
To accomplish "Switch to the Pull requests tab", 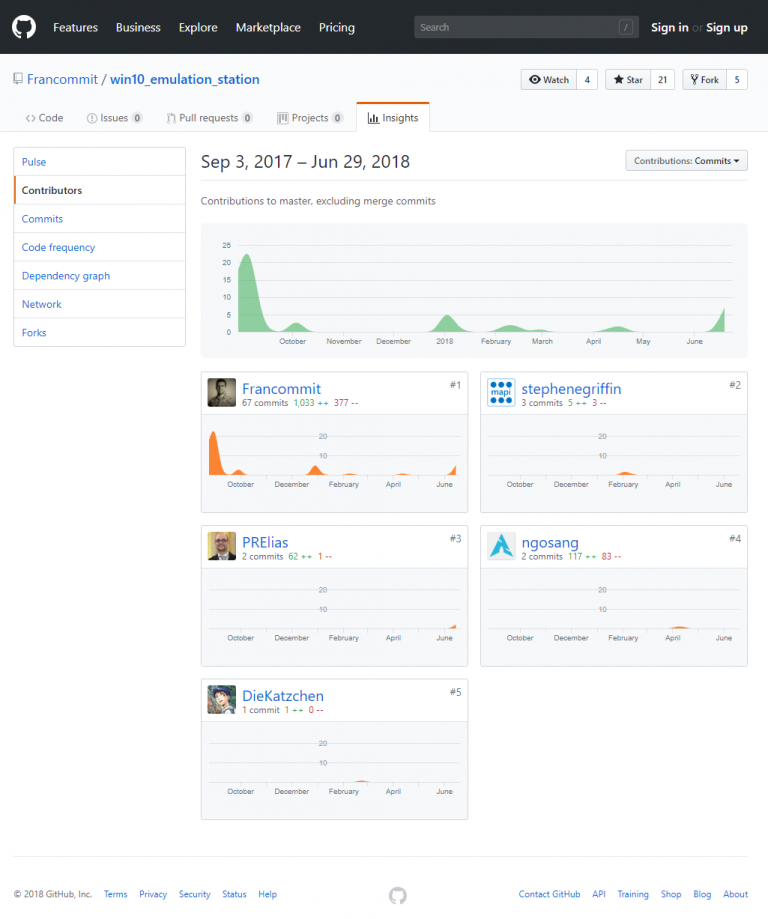I will click(x=209, y=118).
